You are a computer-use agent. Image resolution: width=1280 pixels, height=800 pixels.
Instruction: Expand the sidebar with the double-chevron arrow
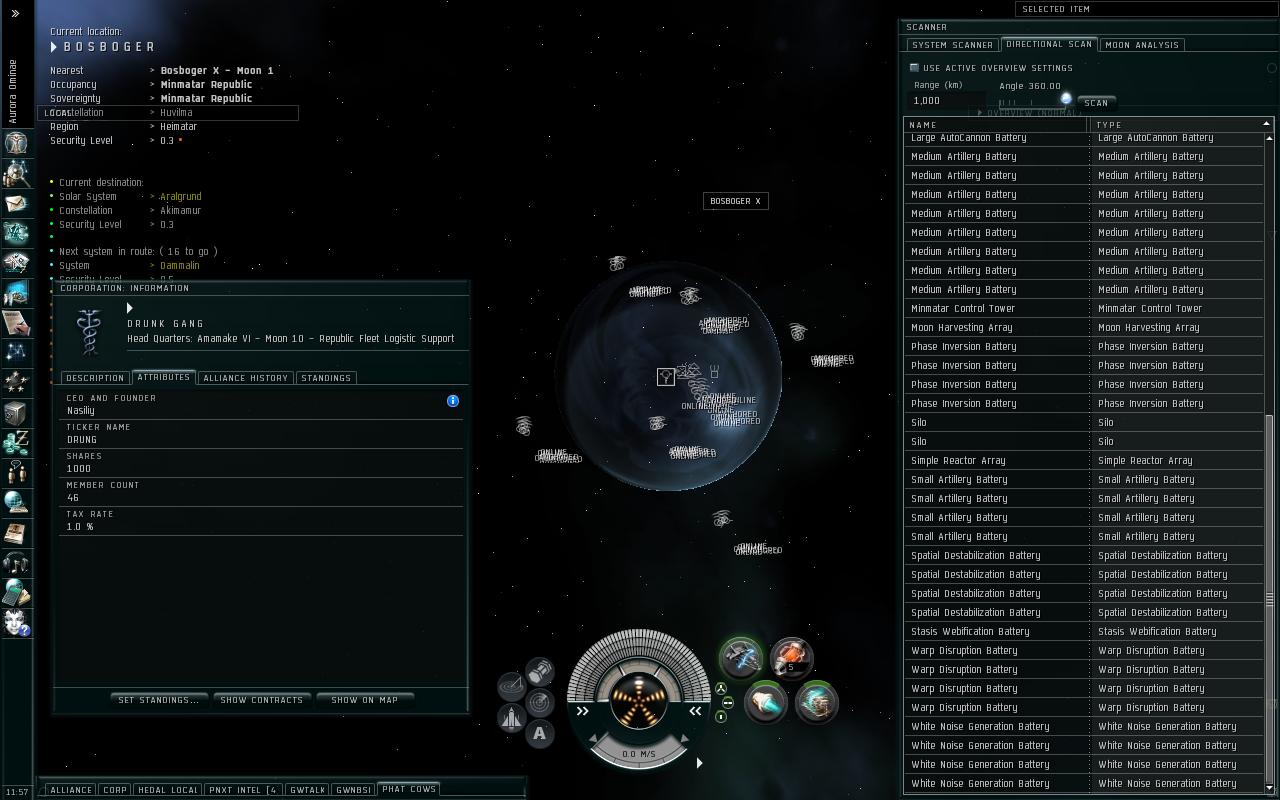(15, 13)
